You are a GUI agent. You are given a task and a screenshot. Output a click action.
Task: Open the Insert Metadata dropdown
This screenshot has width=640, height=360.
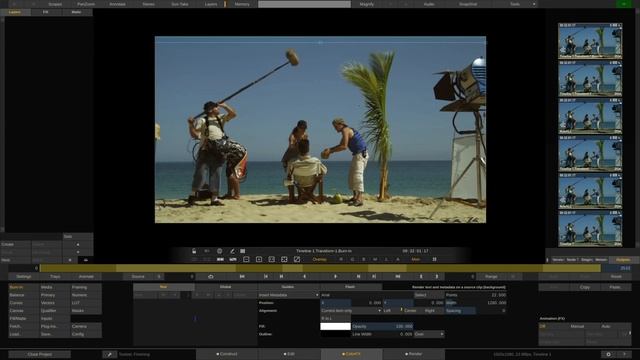click(288, 295)
